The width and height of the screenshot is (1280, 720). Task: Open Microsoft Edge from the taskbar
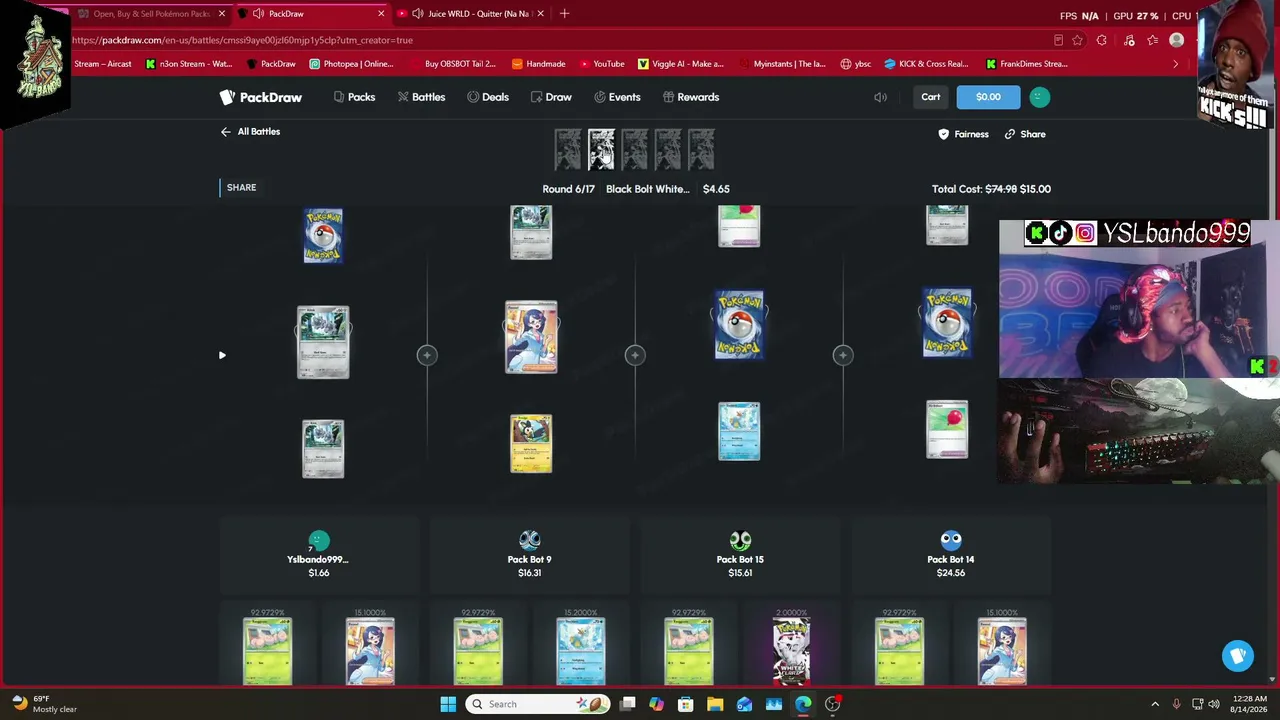(803, 704)
